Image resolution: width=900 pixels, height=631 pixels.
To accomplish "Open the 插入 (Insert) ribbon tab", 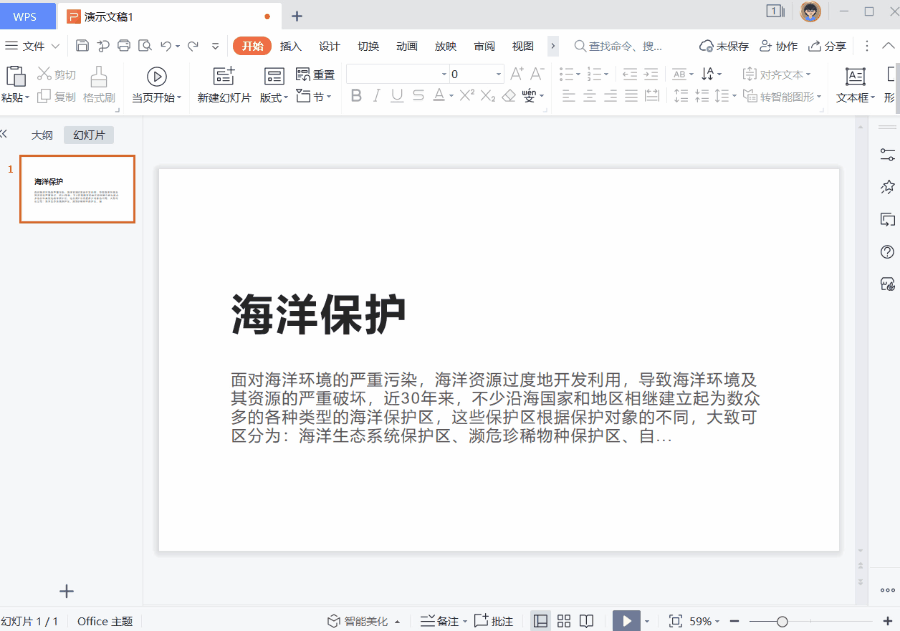I will 291,46.
